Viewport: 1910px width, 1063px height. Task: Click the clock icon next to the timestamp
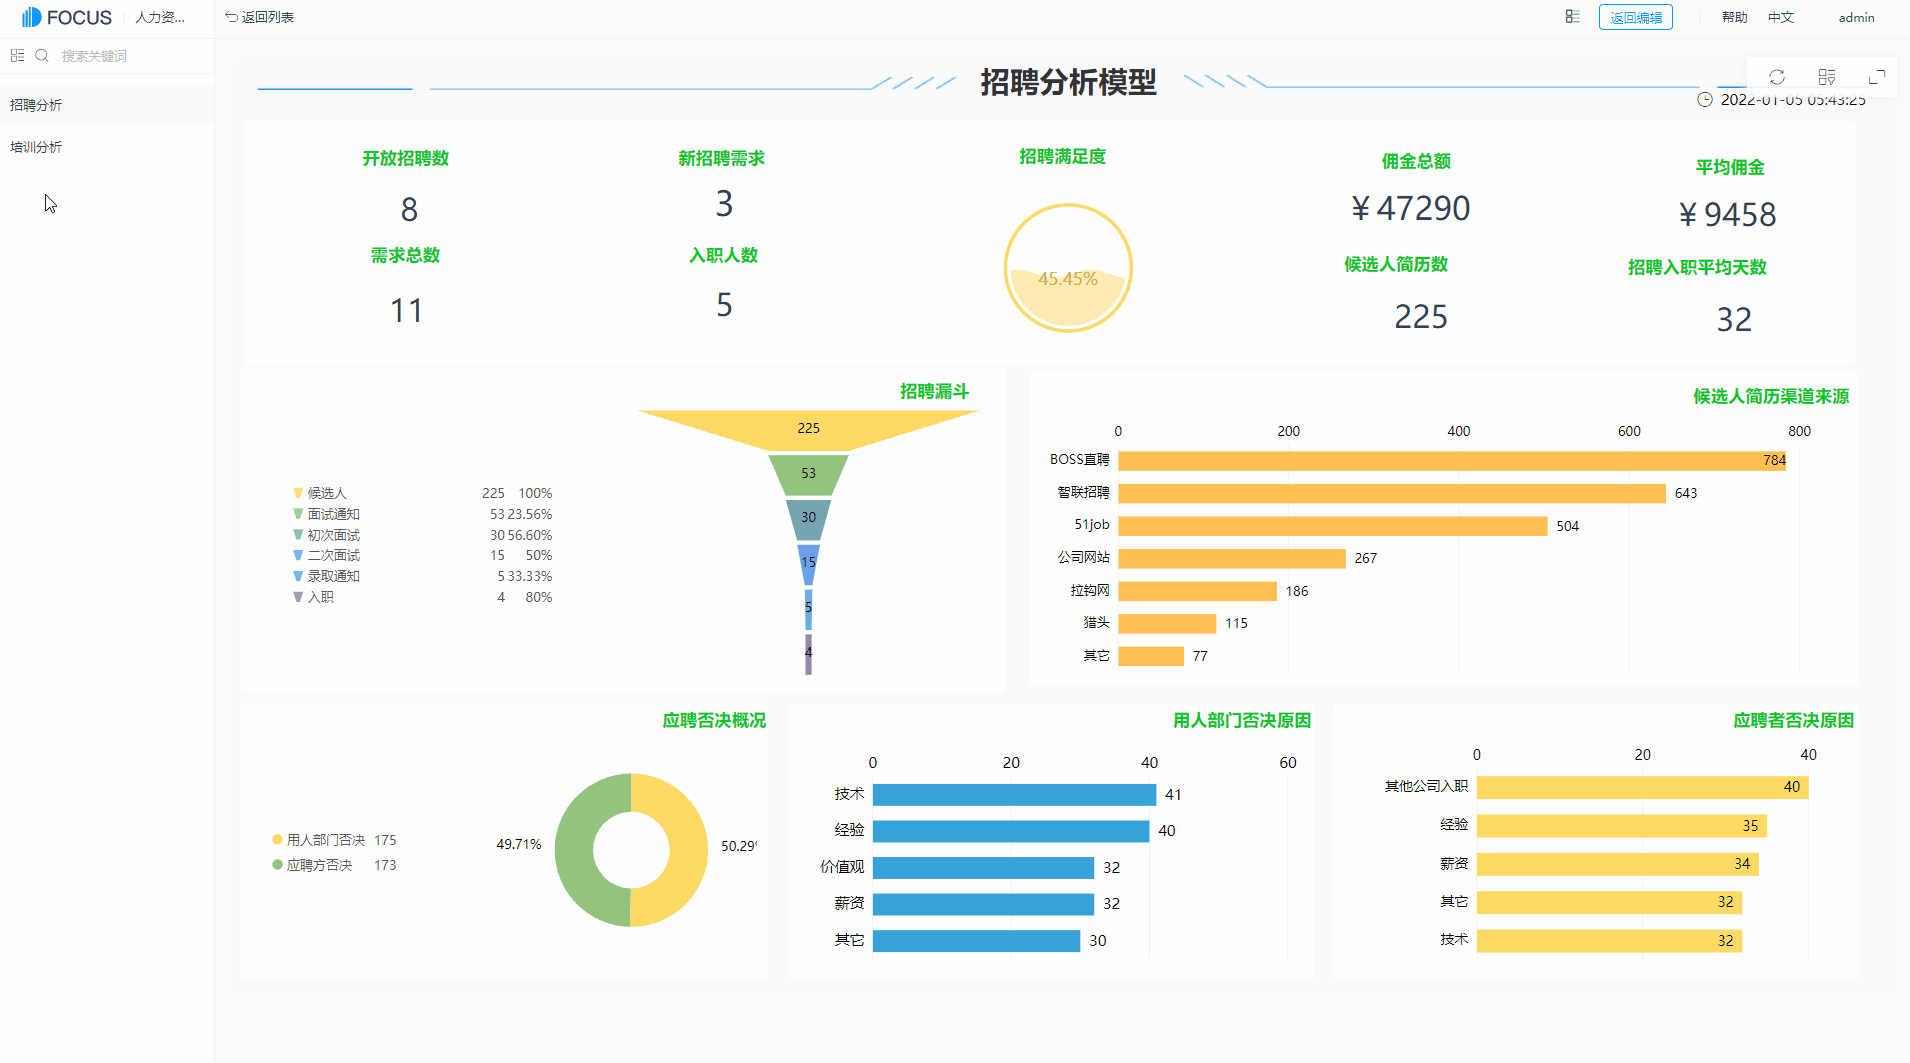1706,100
